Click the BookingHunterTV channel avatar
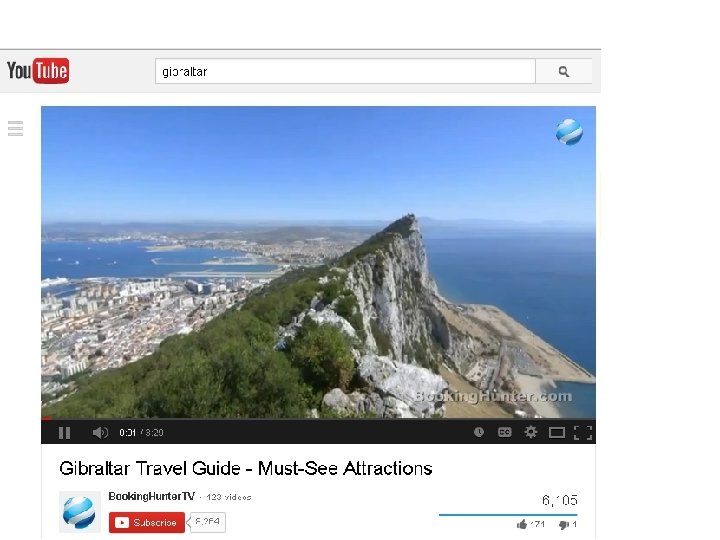720x540 pixels. [x=79, y=512]
